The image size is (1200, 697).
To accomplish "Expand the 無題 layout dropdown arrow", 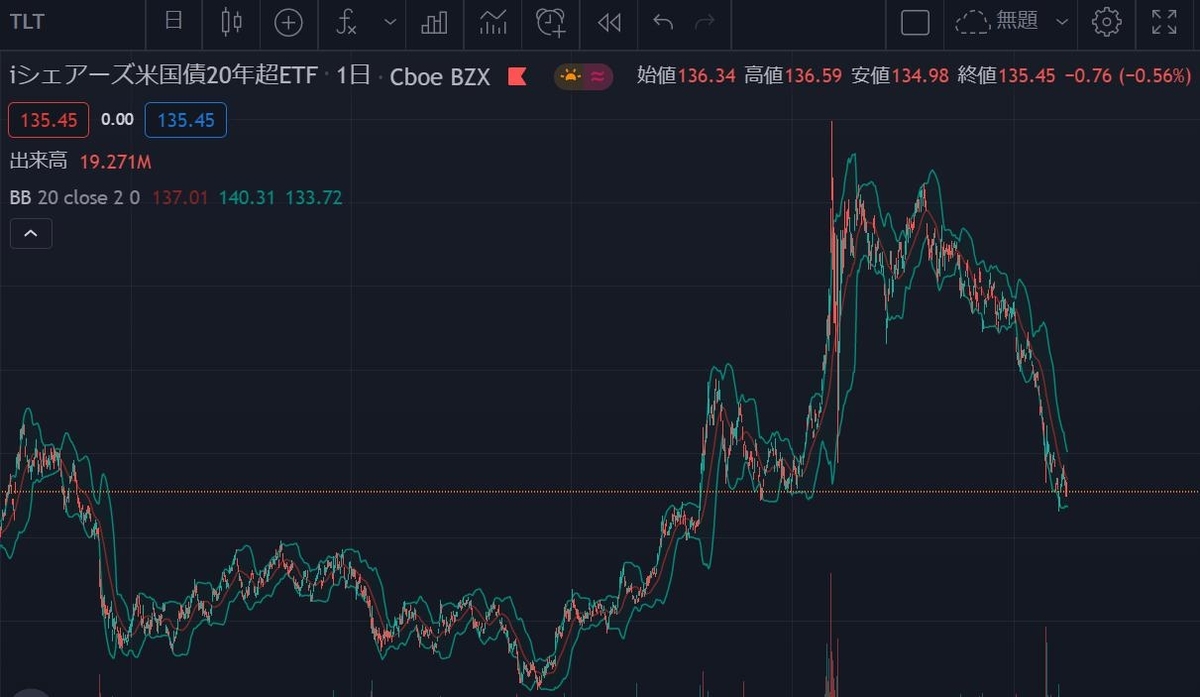I will [x=1062, y=22].
